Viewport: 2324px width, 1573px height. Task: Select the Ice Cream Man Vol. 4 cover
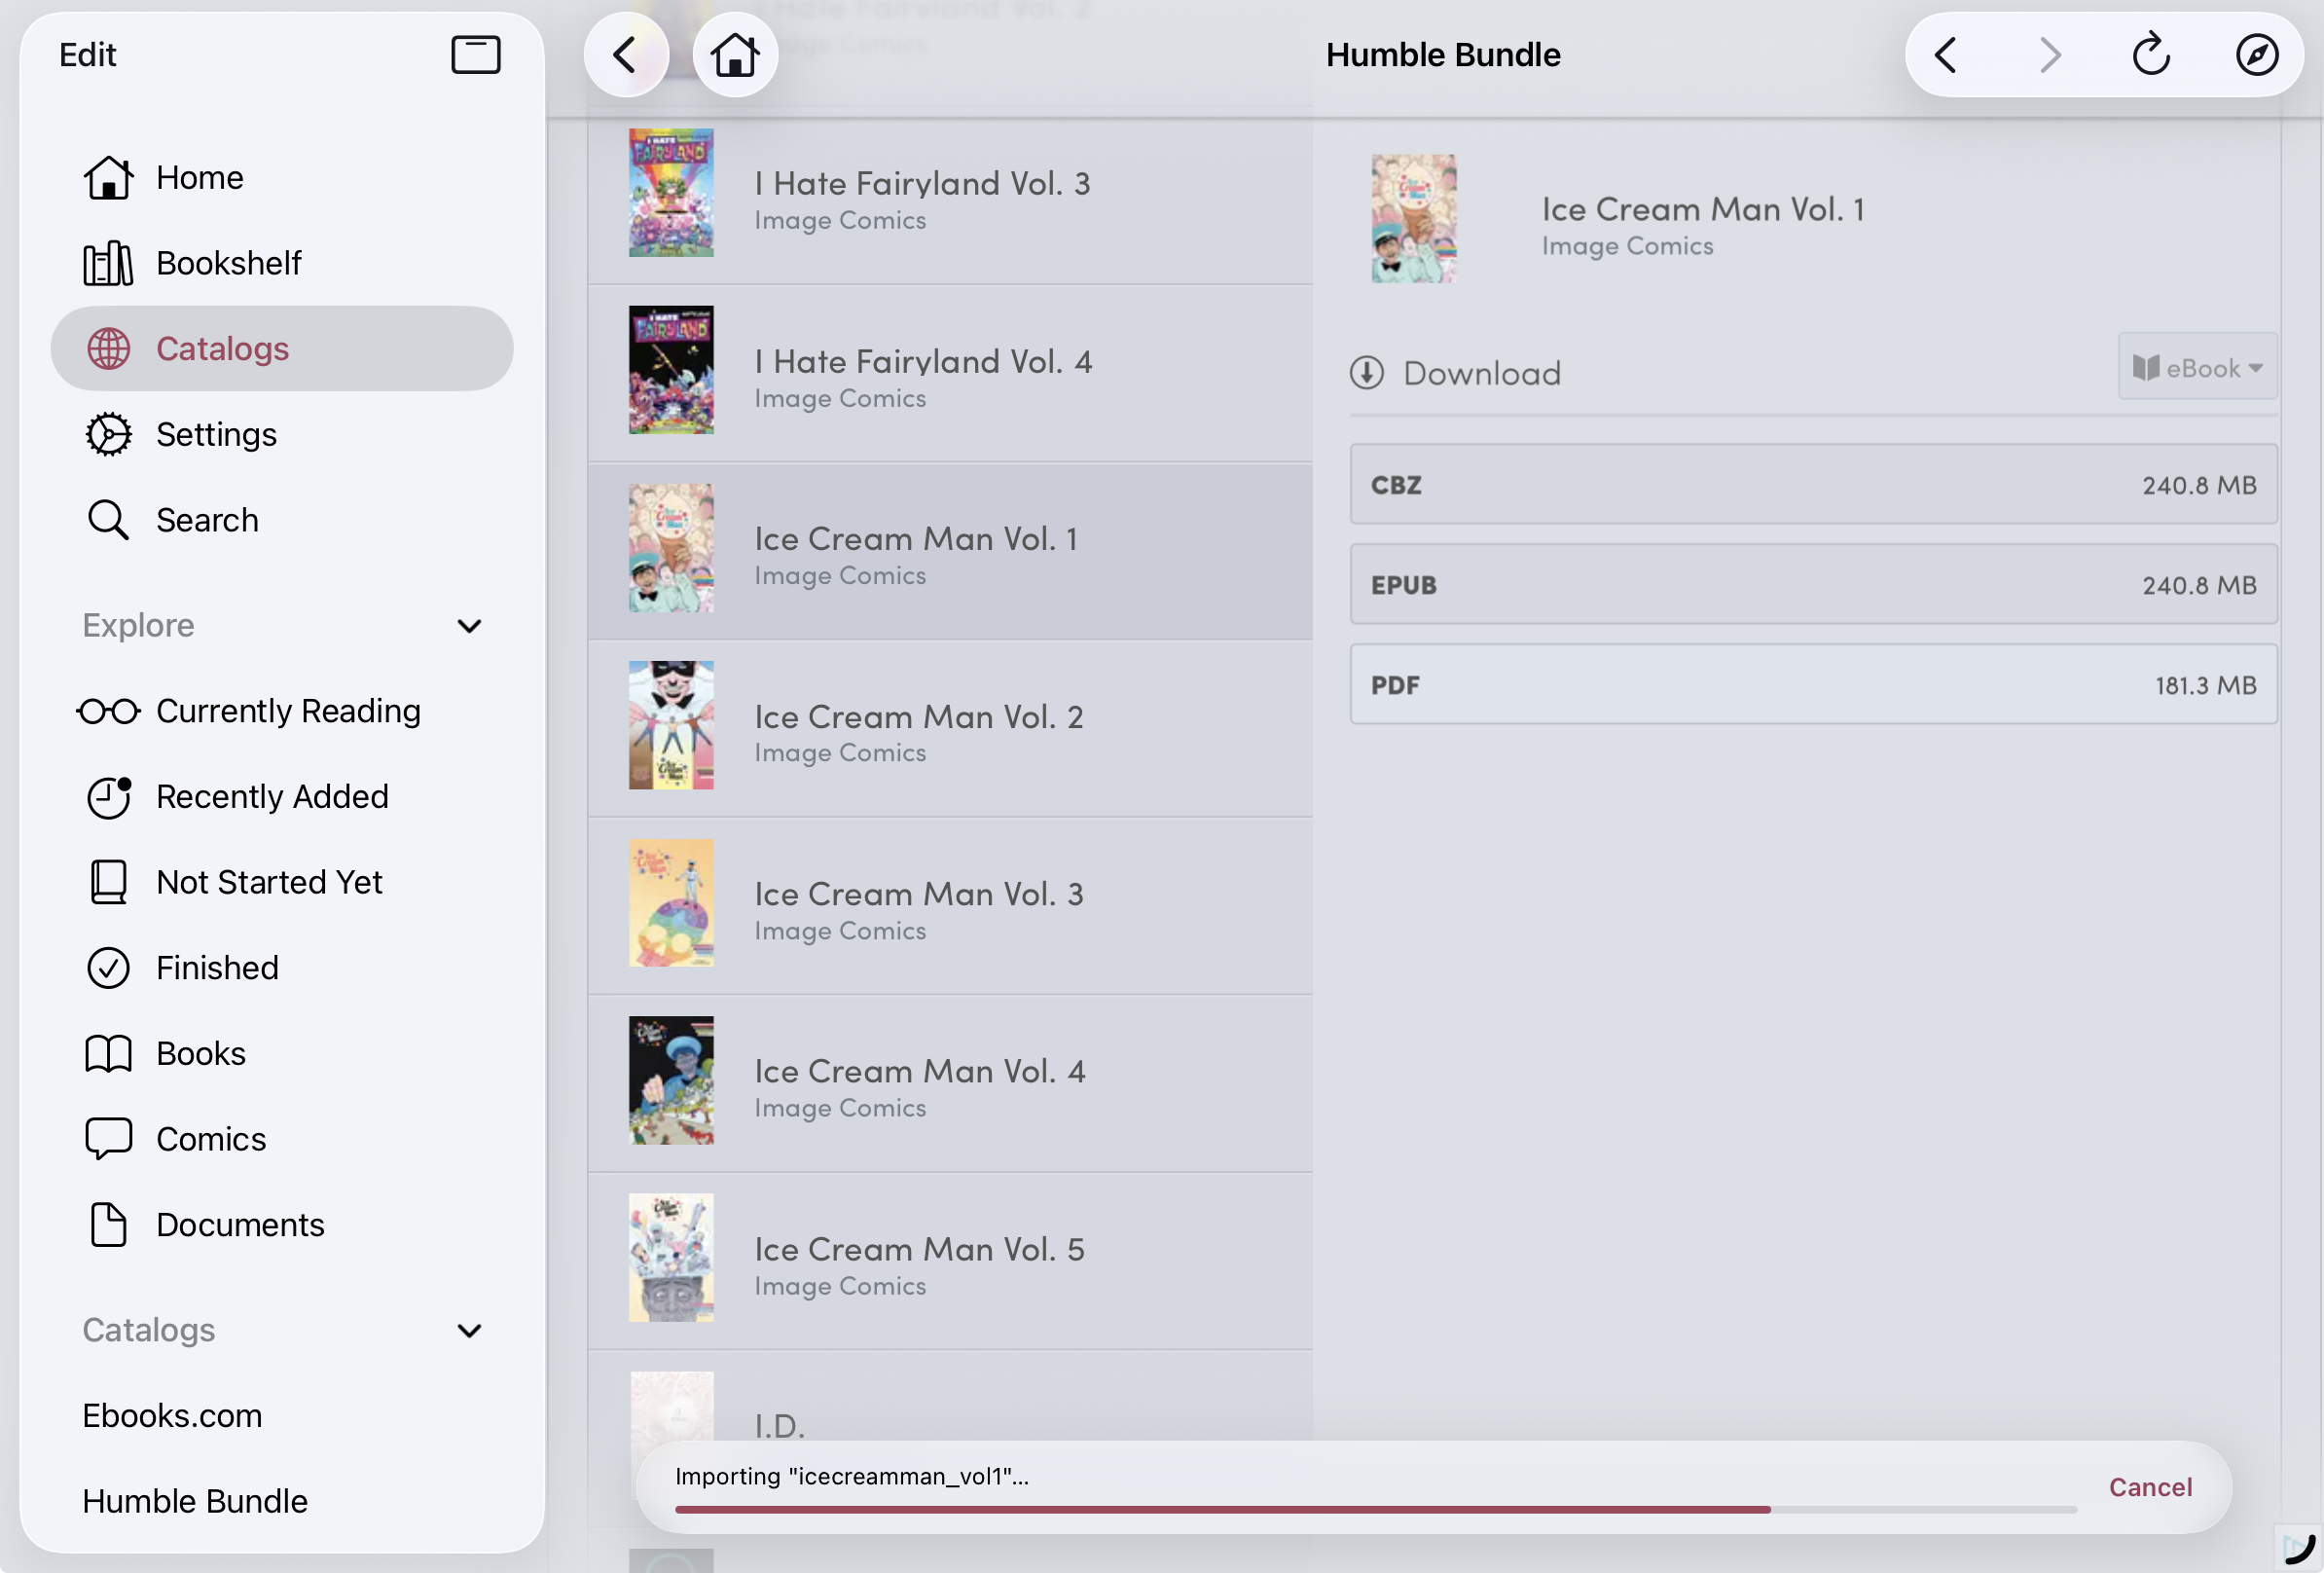coord(671,1081)
